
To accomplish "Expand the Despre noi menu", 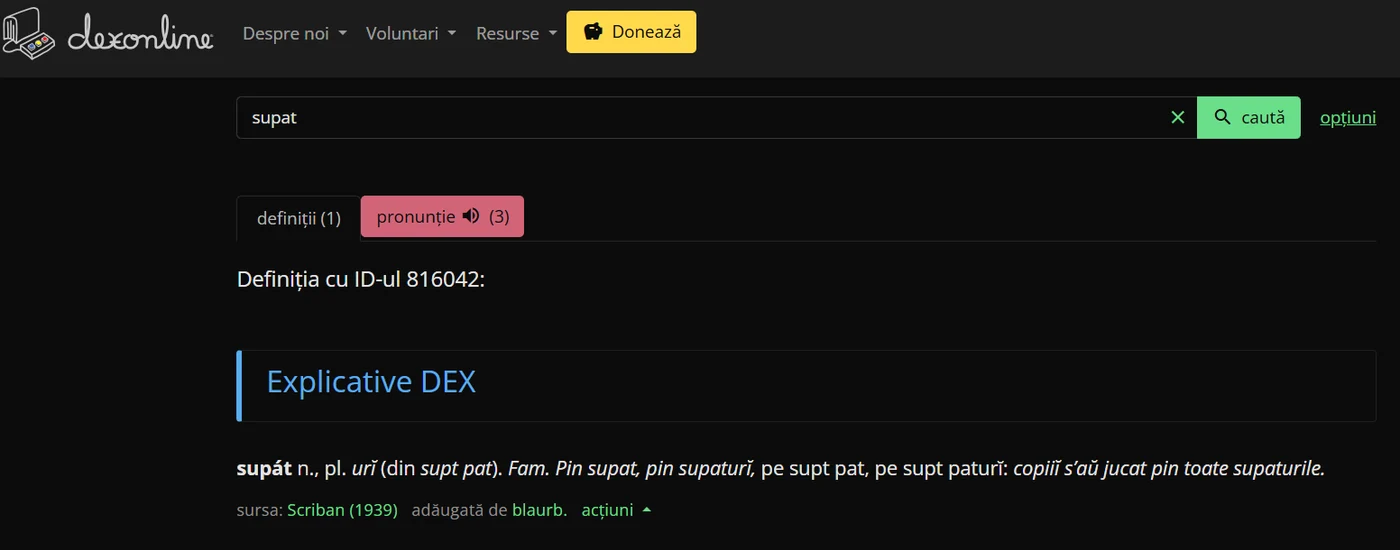I will tap(295, 33).
